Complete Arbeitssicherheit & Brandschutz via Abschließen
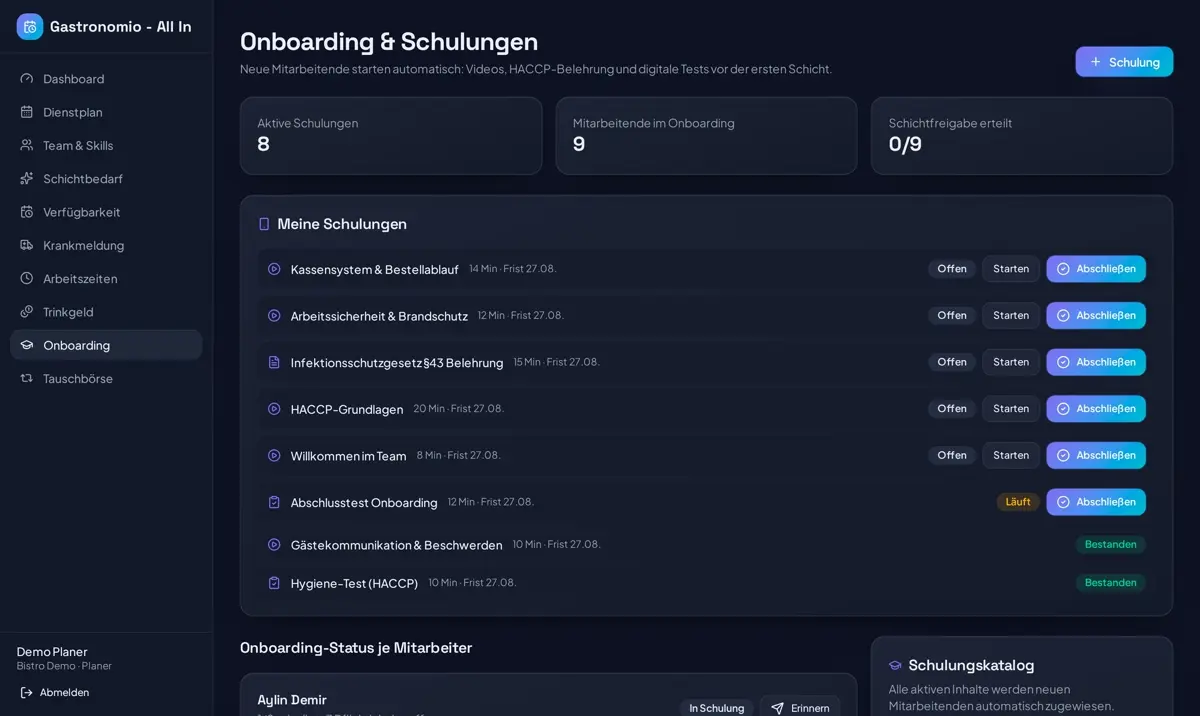Viewport: 1200px width, 716px height. click(x=1096, y=316)
